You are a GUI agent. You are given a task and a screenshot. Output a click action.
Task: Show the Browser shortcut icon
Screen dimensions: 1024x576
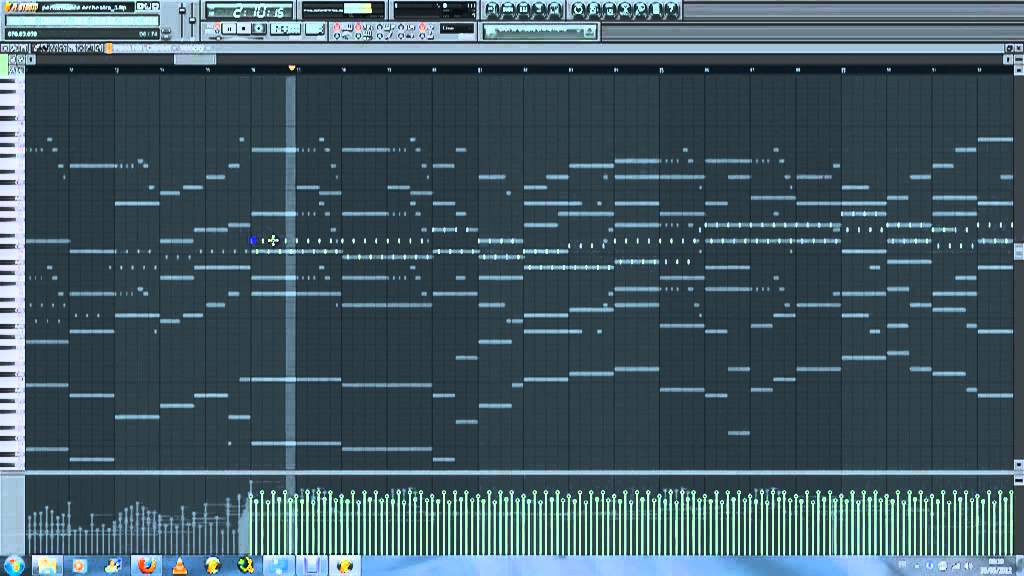tap(539, 10)
